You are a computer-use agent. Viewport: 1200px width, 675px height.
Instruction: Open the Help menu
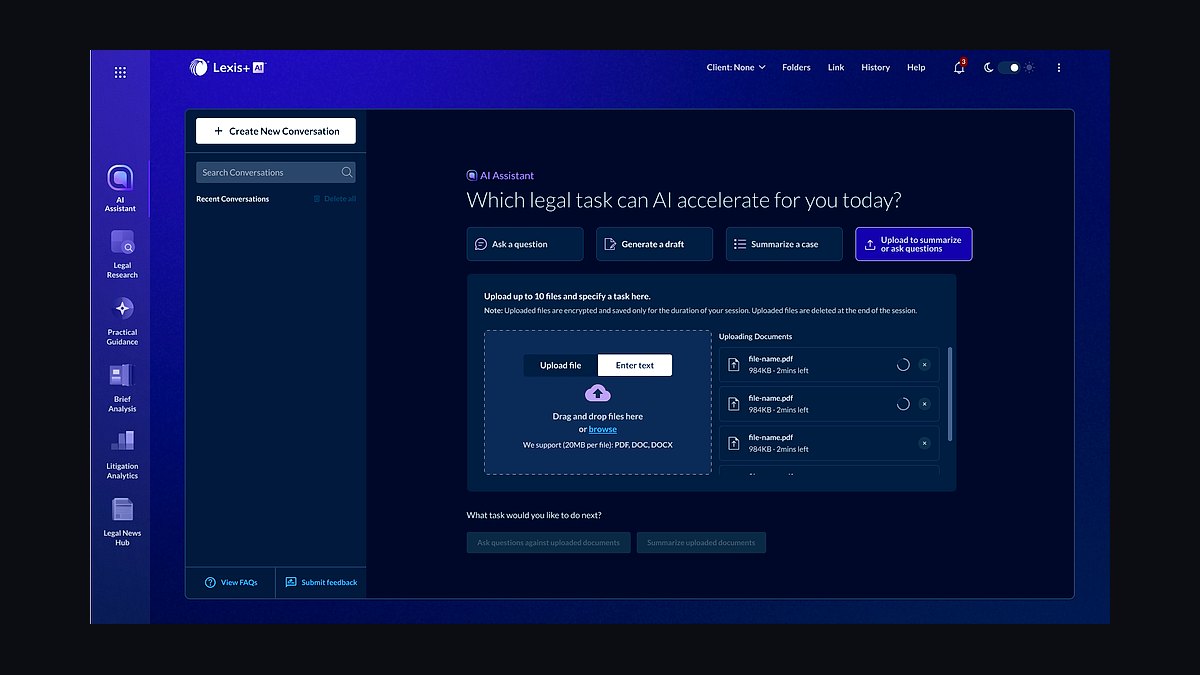[916, 68]
